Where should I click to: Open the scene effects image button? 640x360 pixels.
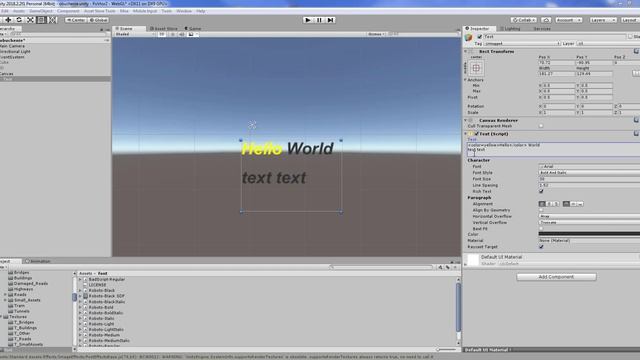[191, 34]
